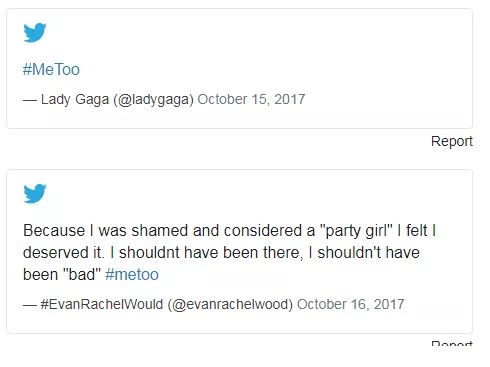The image size is (490, 367).
Task: Open the lowercase #metoo hashtag link
Action: 132,275
